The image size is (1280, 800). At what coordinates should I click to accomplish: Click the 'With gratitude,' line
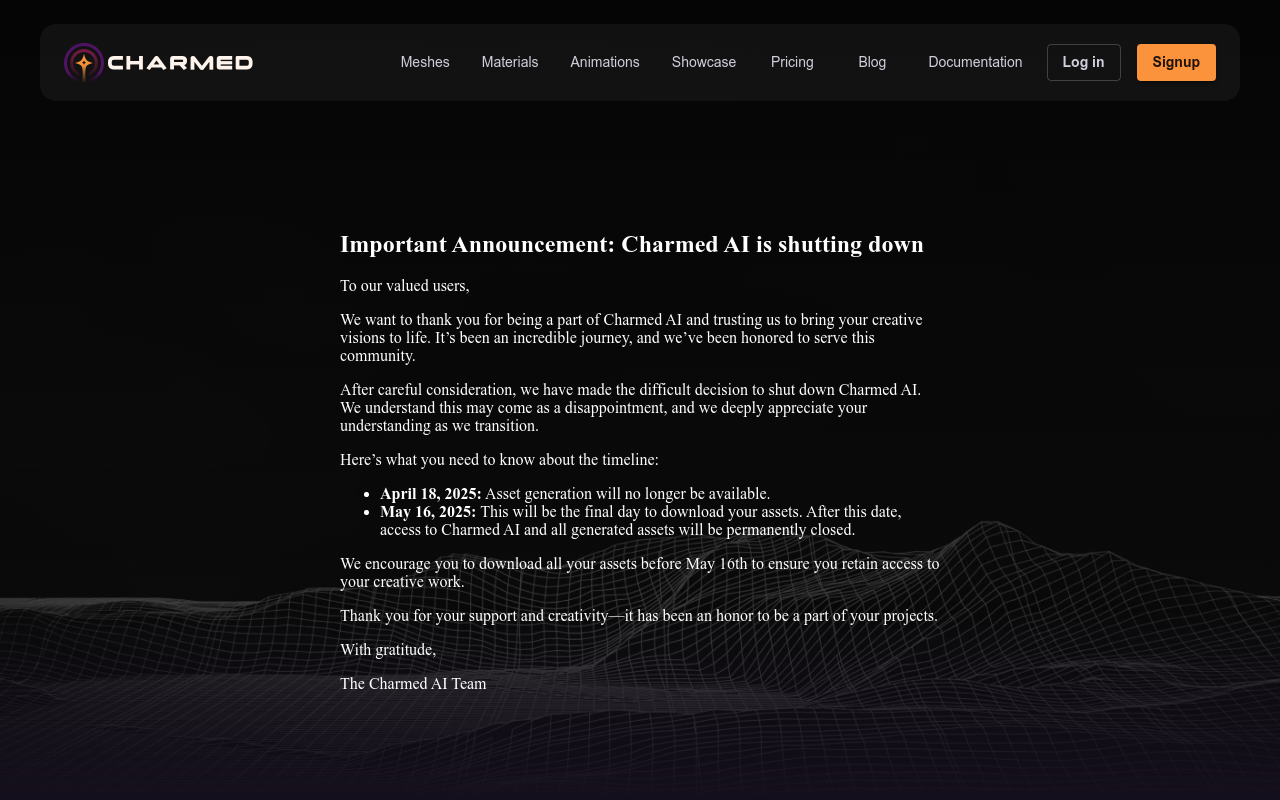coord(388,650)
